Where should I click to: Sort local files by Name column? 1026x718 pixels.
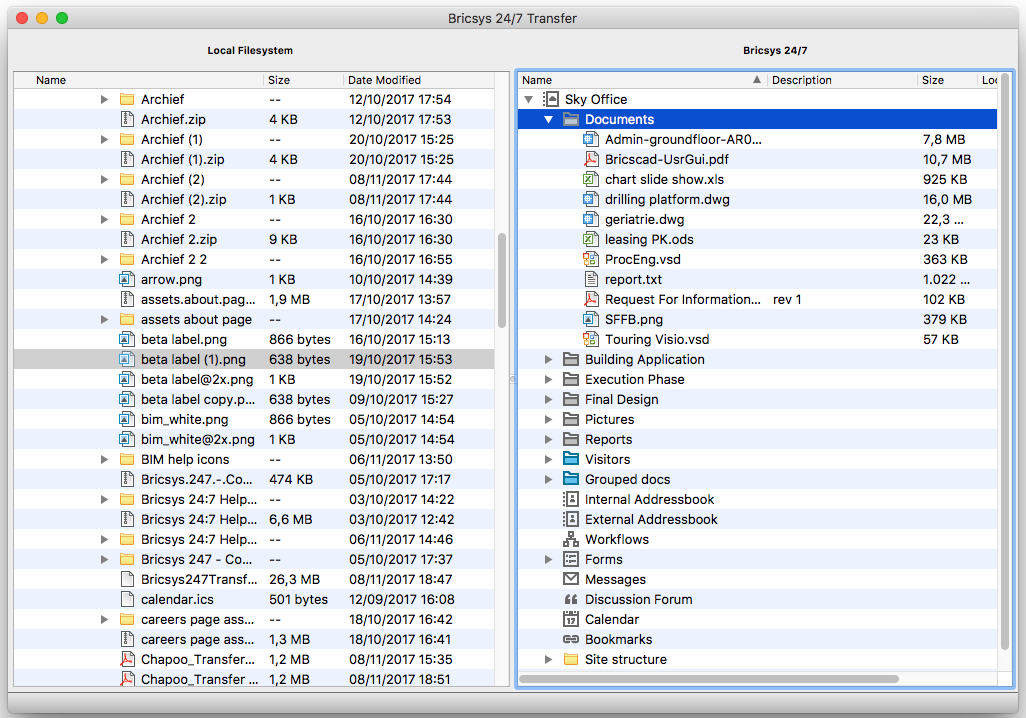click(139, 80)
